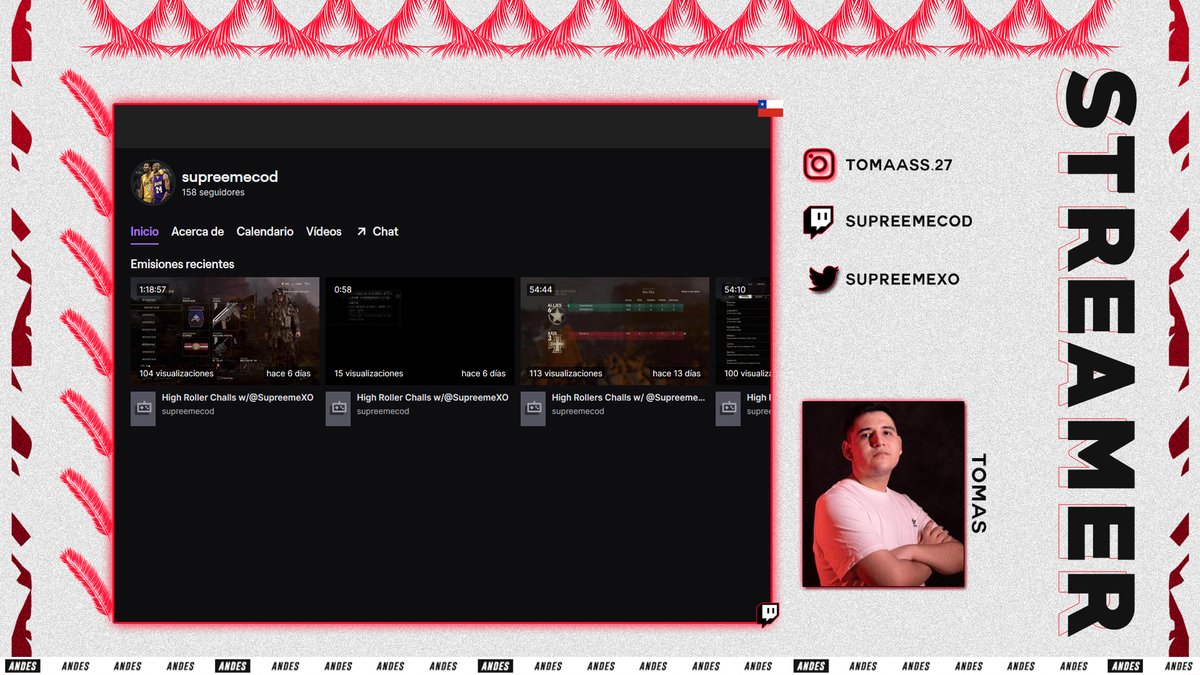1200x675 pixels.
Task: Click the supreemecod channel name heading
Action: (230, 176)
